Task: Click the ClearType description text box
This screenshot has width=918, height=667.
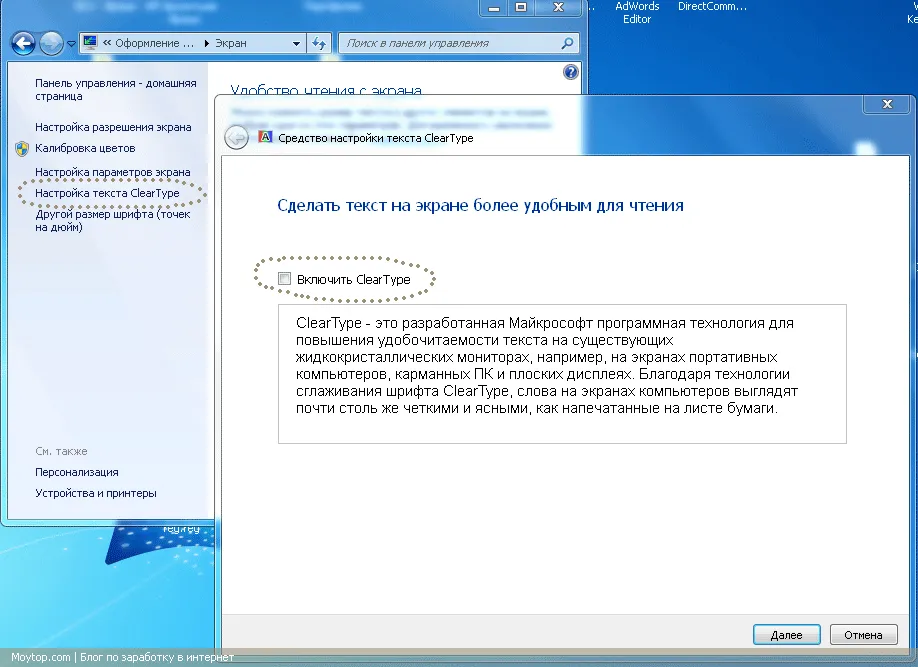Action: [x=562, y=374]
